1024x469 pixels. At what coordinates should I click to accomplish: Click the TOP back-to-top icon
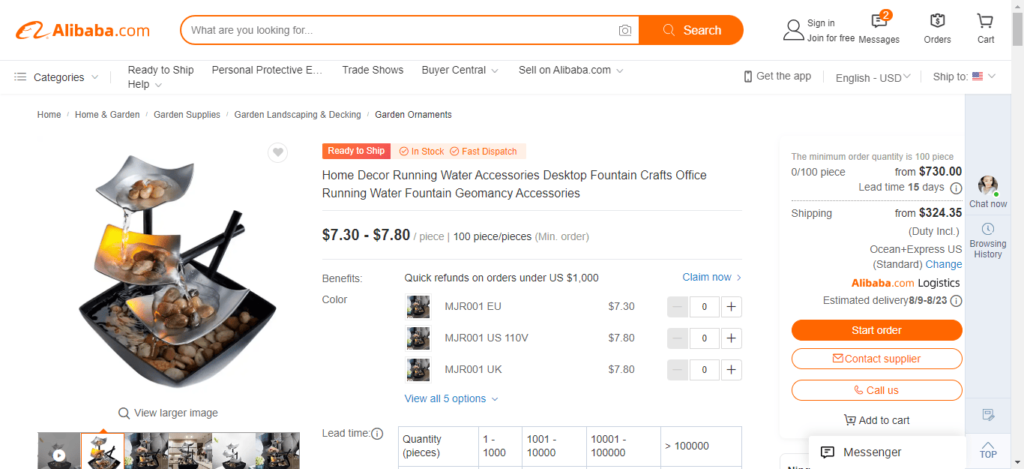point(987,449)
